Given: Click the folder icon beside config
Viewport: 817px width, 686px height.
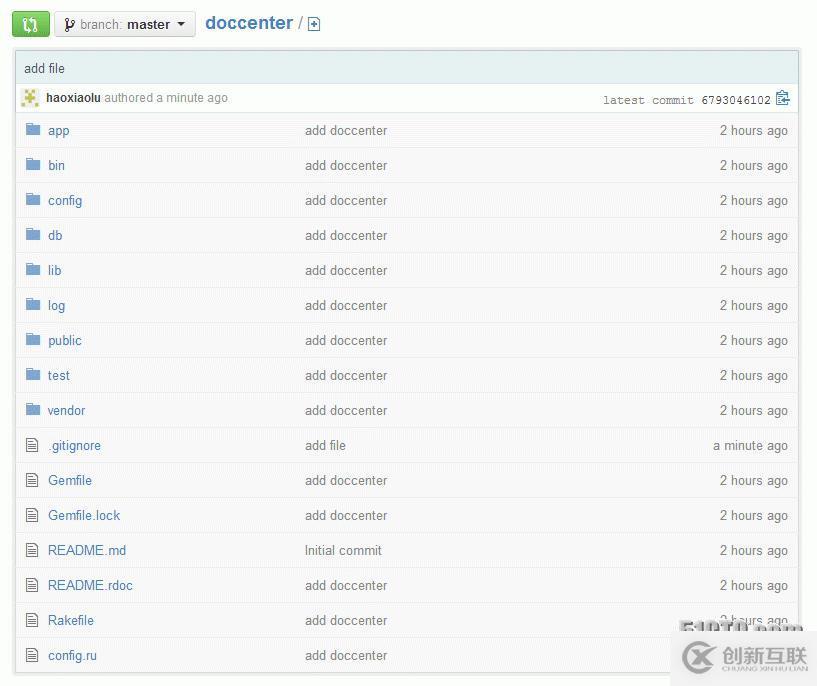Looking at the screenshot, I should [x=33, y=199].
